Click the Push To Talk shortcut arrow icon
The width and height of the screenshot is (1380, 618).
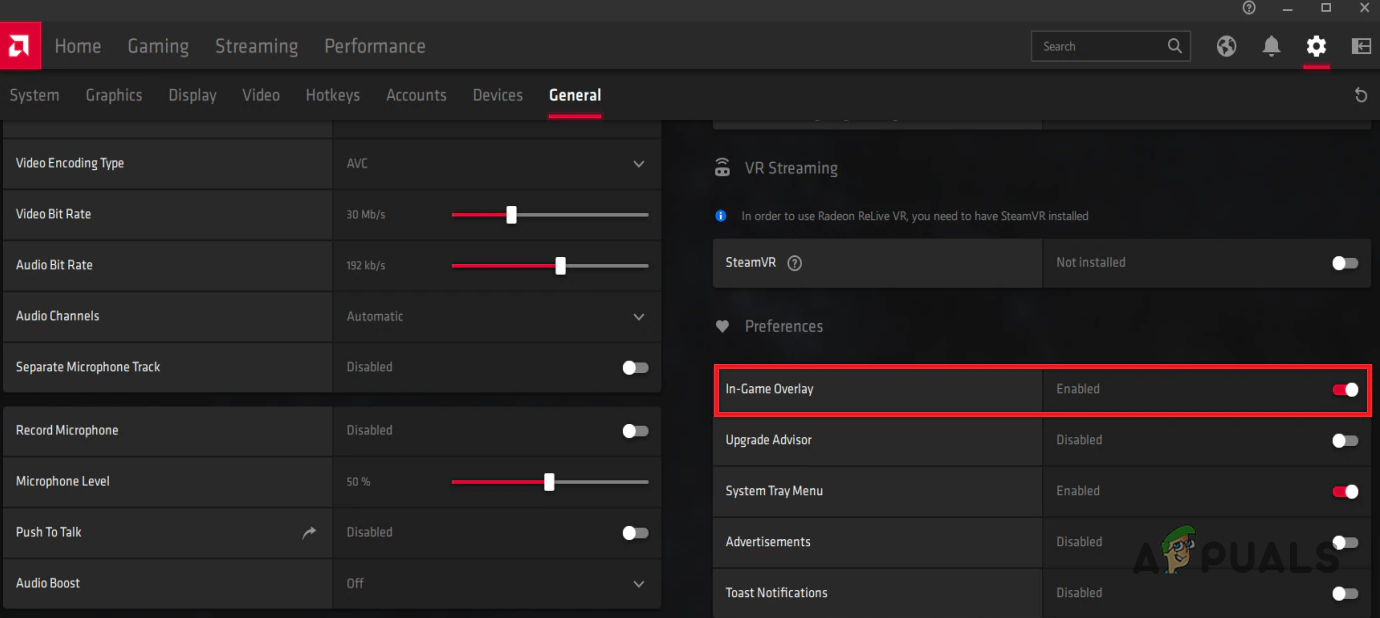pos(308,532)
